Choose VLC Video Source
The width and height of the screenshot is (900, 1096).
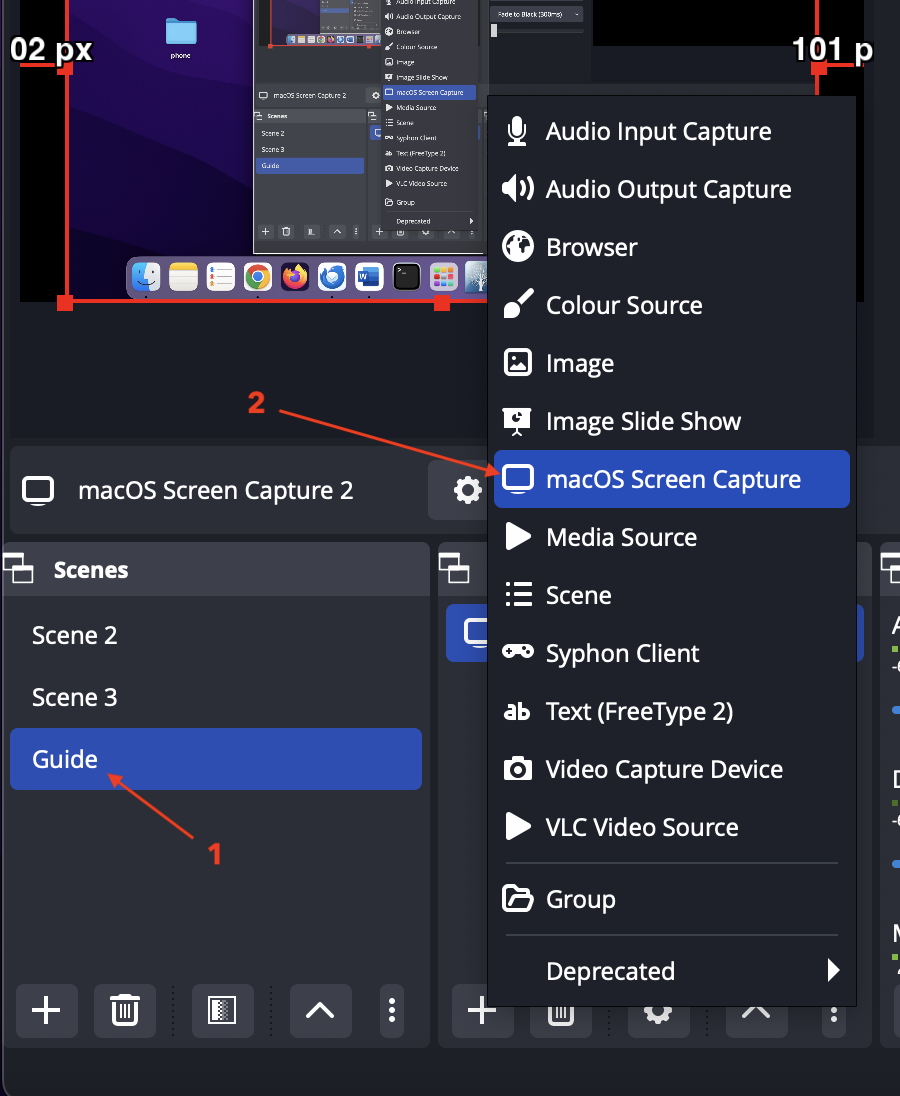(x=672, y=828)
